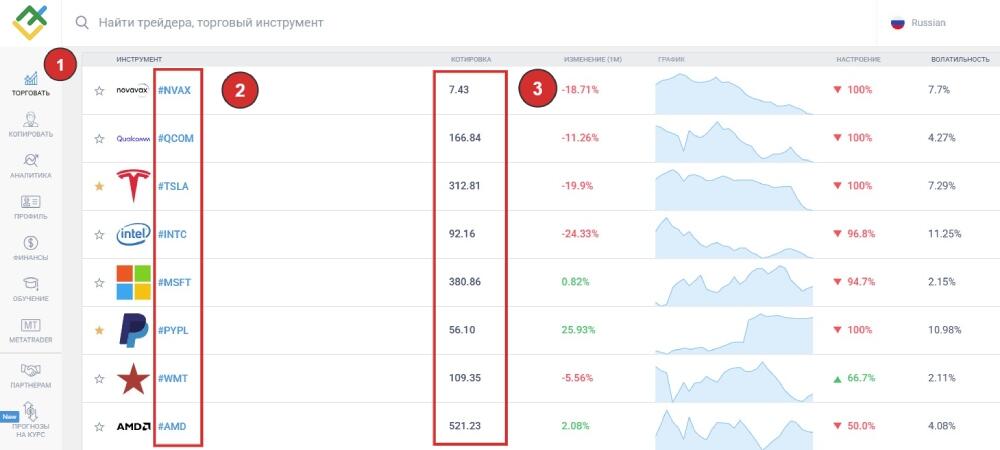Sort by the Инструмент column header
The image size is (1000, 450).
coord(139,59)
